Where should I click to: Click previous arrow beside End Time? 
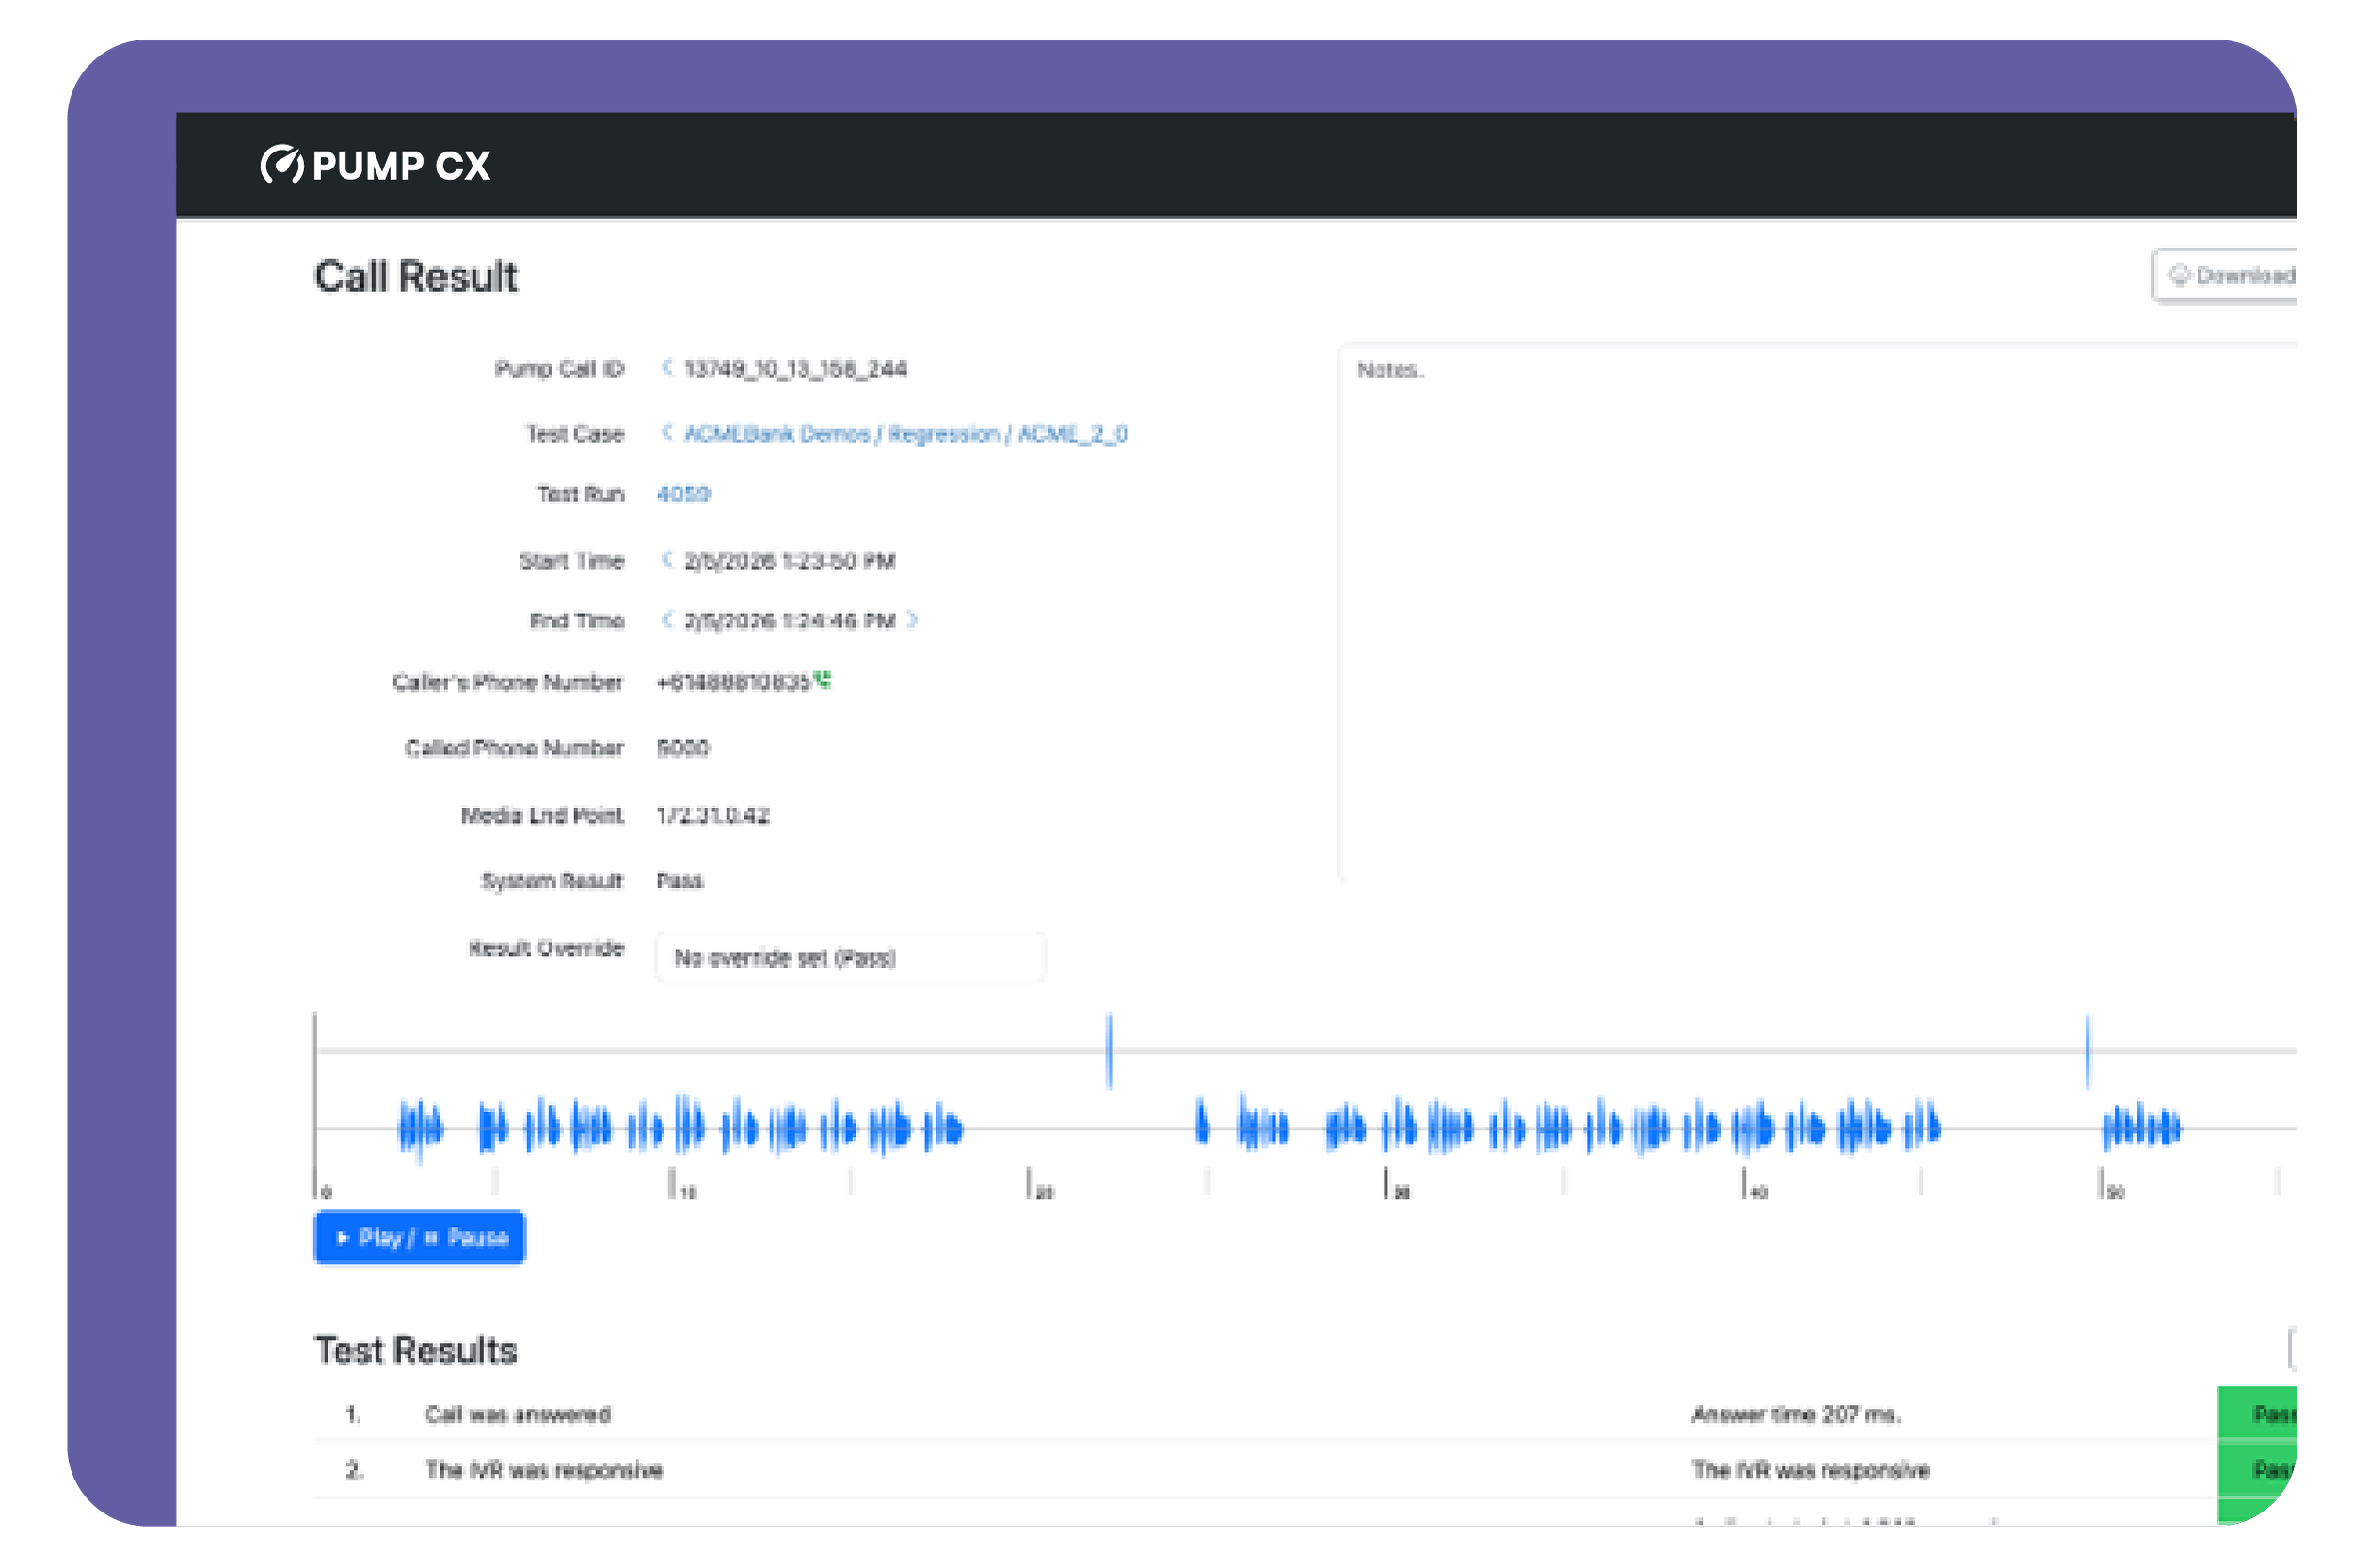[x=667, y=620]
